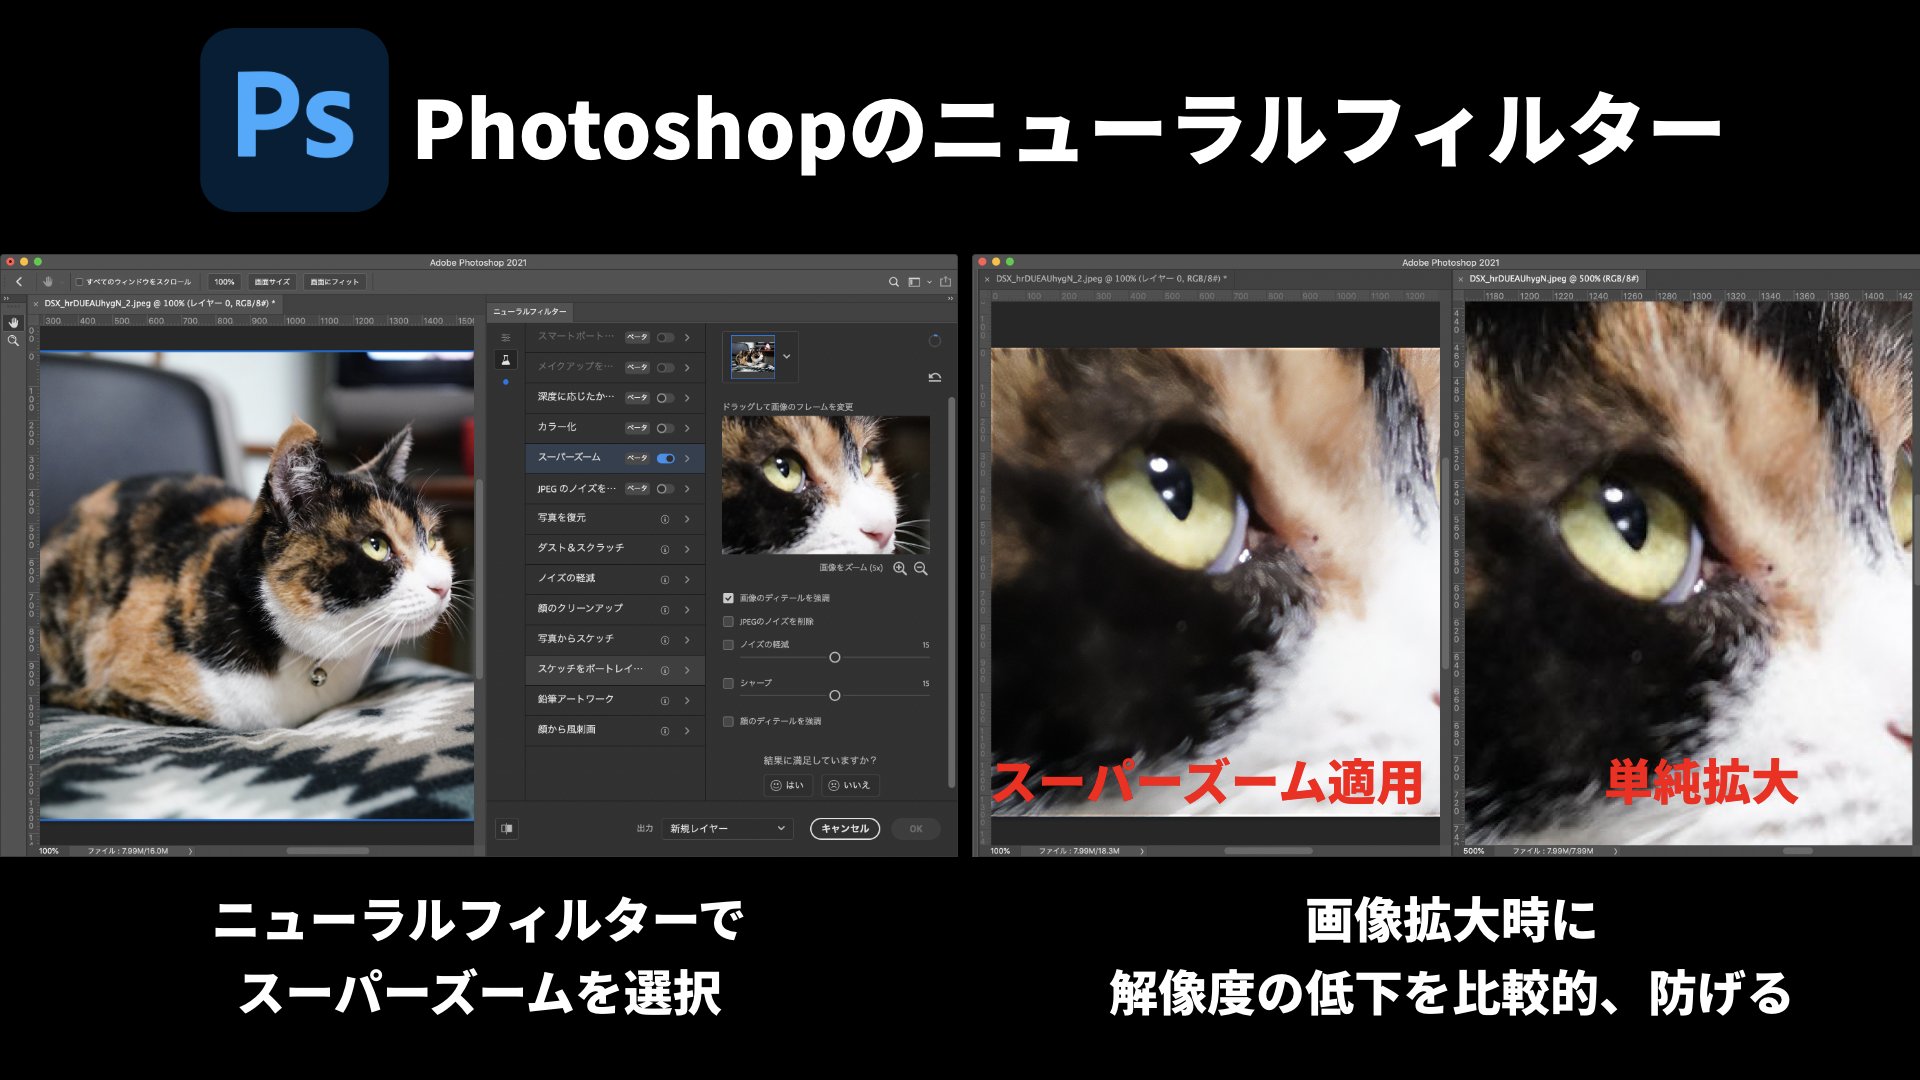The image size is (1920, 1080).
Task: Expand the 顔から風刺画 filter chevron
Action: click(687, 731)
